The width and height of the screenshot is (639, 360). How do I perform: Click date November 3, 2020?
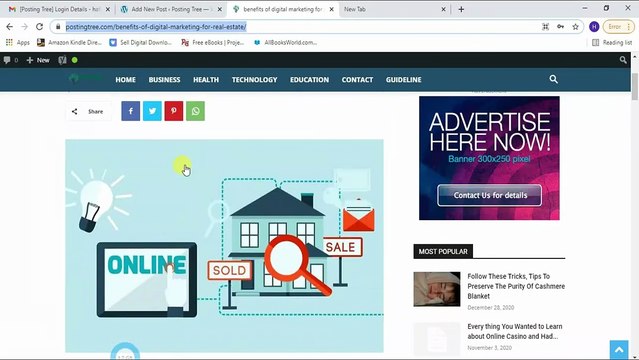(489, 348)
